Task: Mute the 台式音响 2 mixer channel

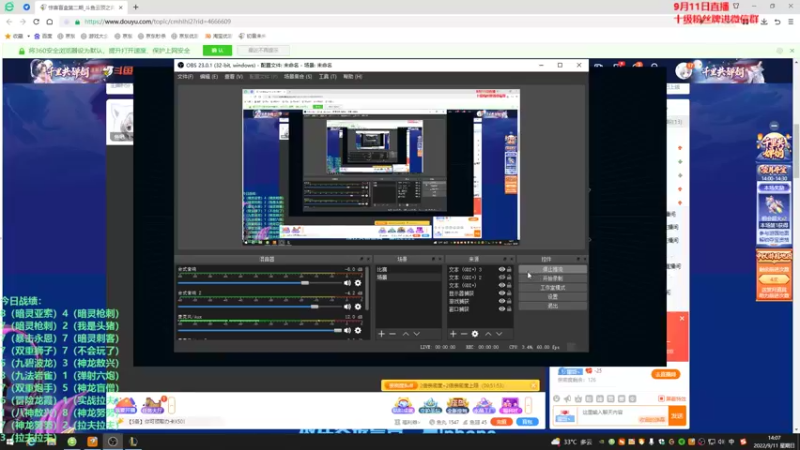Action: coord(347,307)
